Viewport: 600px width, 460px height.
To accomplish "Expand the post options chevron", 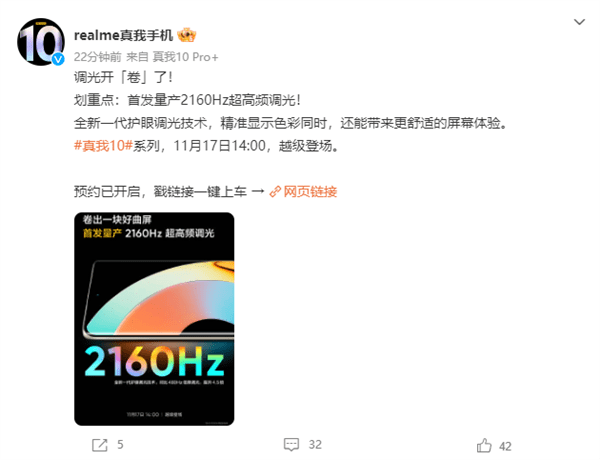I will tap(579, 22).
